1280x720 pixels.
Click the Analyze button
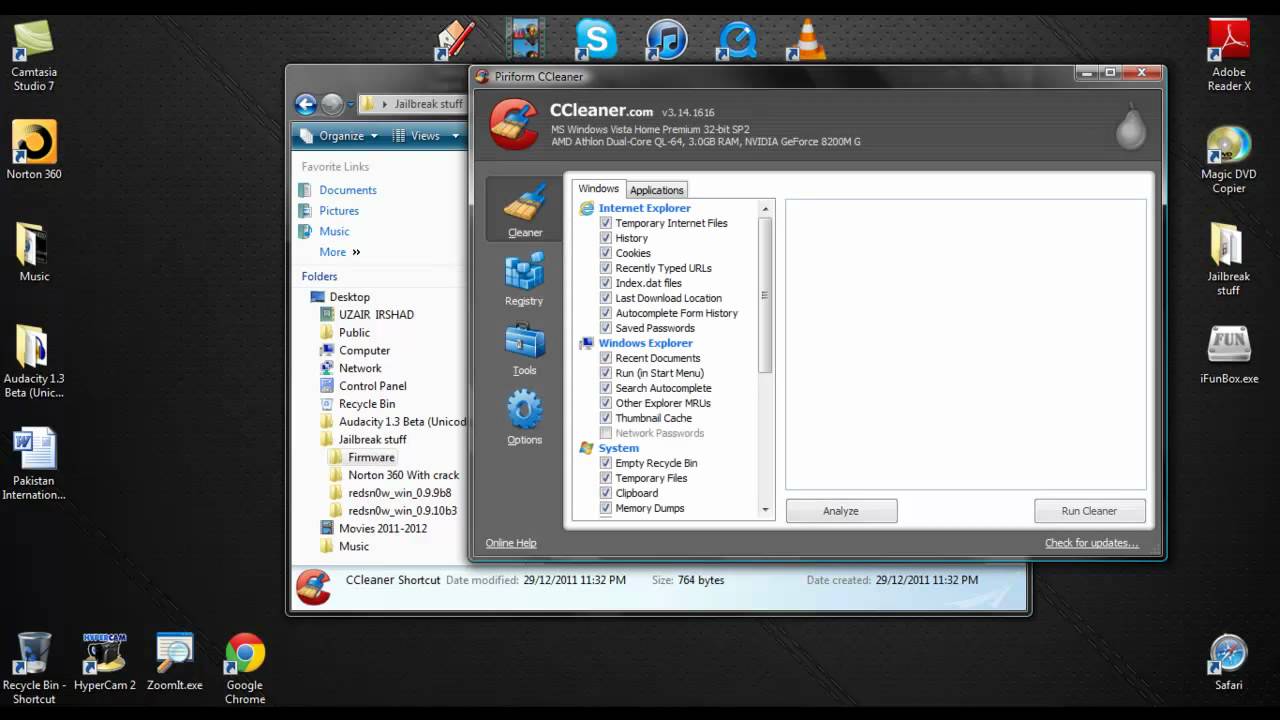[x=841, y=511]
